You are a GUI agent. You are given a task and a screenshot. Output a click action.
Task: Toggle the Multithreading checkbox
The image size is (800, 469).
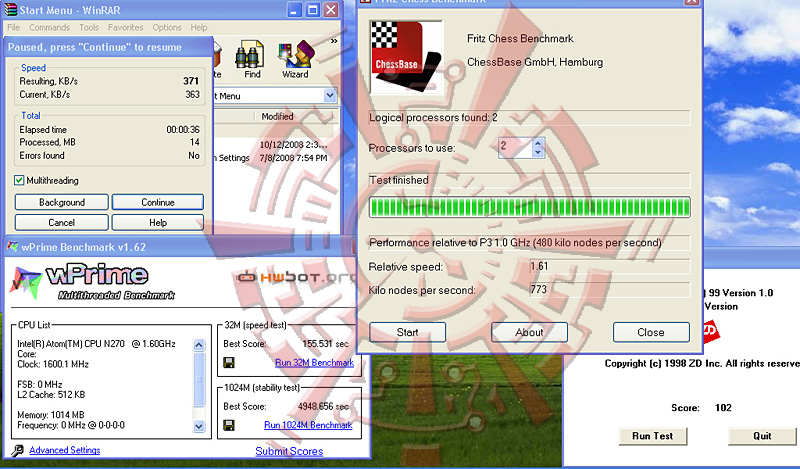pos(19,180)
